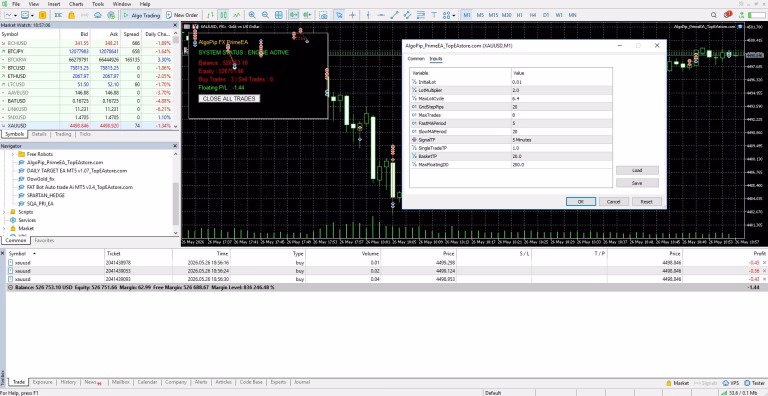Image resolution: width=768 pixels, height=396 pixels.
Task: Toggle the Algo Trading button
Action: tap(142, 15)
